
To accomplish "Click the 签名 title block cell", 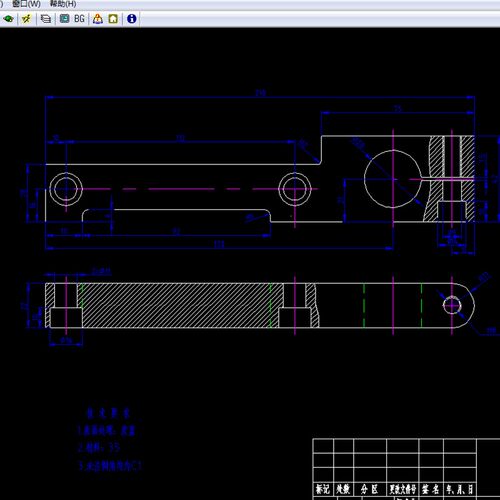I will (431, 489).
